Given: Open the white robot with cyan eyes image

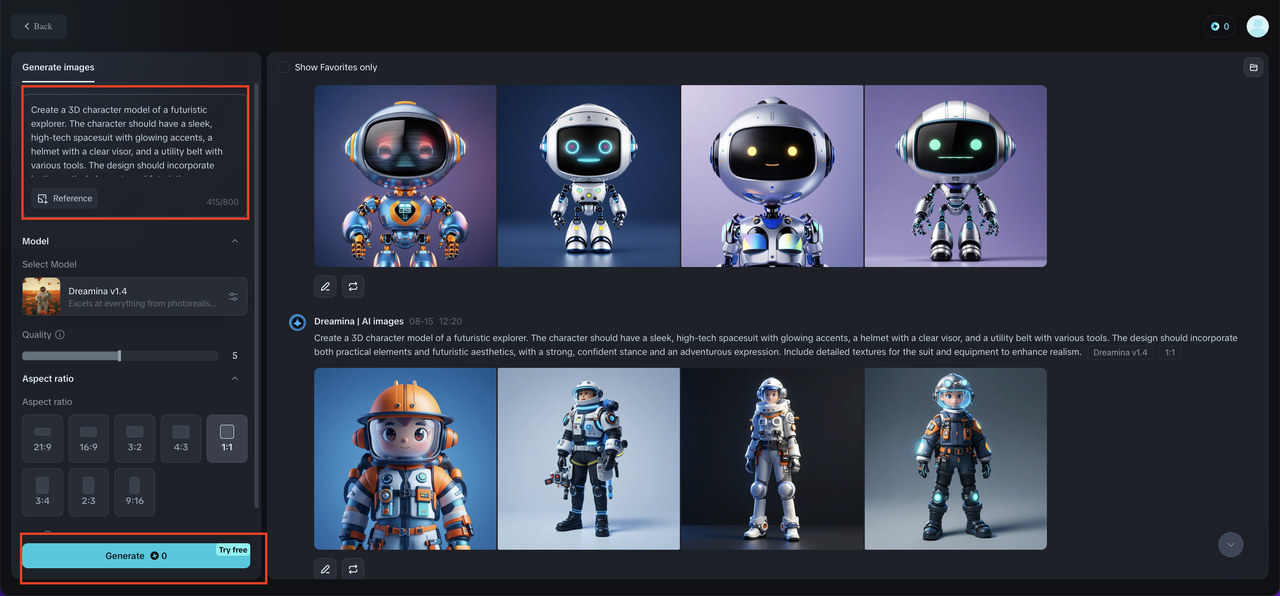Looking at the screenshot, I should [589, 176].
